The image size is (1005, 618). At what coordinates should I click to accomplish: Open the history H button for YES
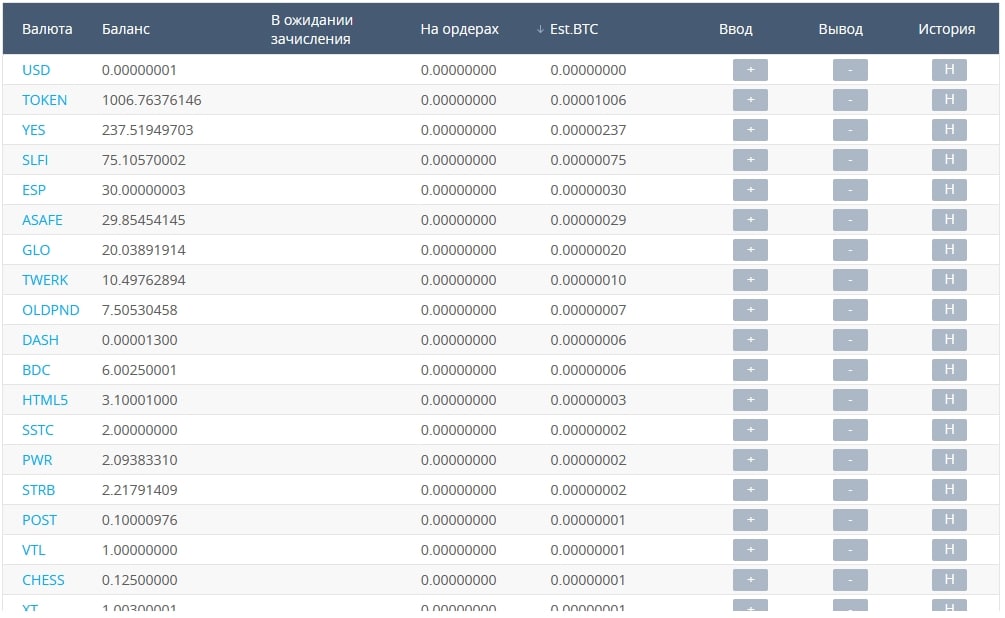click(949, 130)
